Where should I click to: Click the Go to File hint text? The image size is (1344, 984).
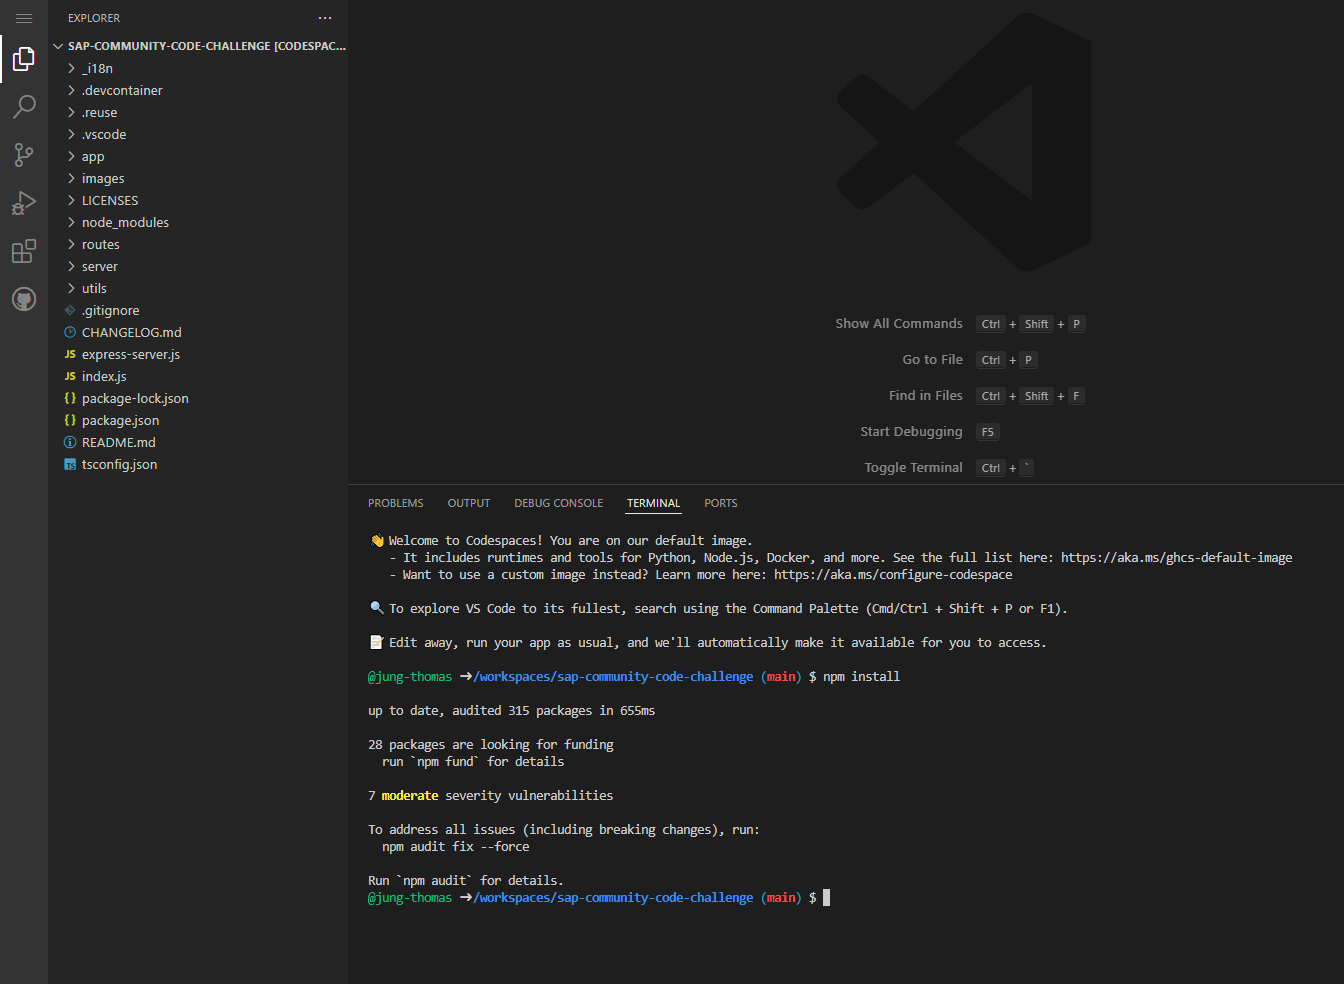click(x=932, y=359)
